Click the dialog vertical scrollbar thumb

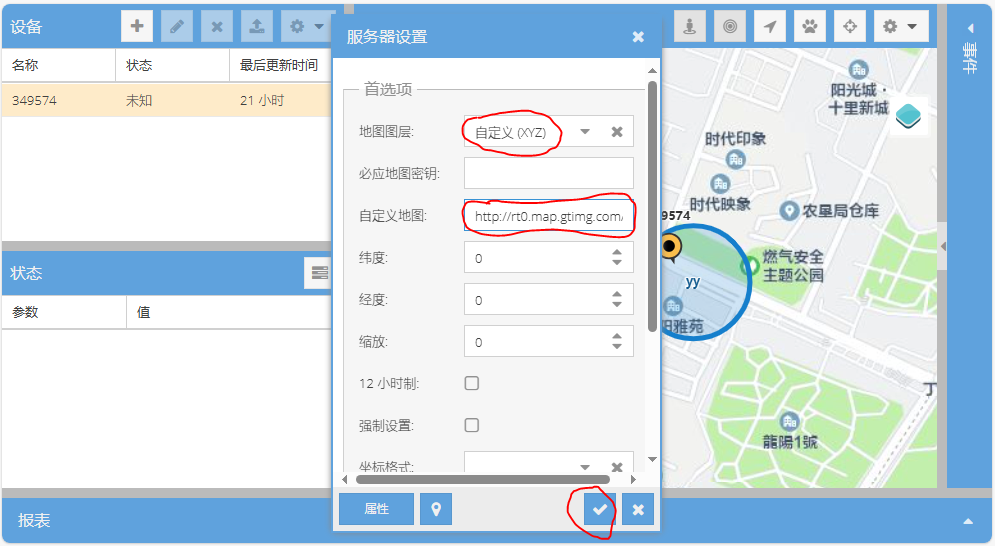652,206
